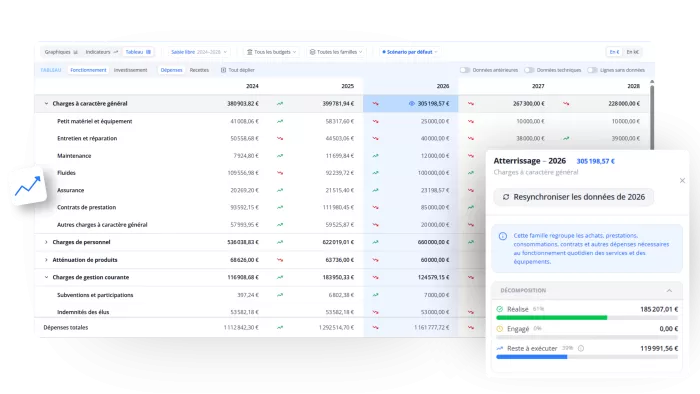Click Tout déplier button
Screen dimensions: 700x394
(238, 70)
